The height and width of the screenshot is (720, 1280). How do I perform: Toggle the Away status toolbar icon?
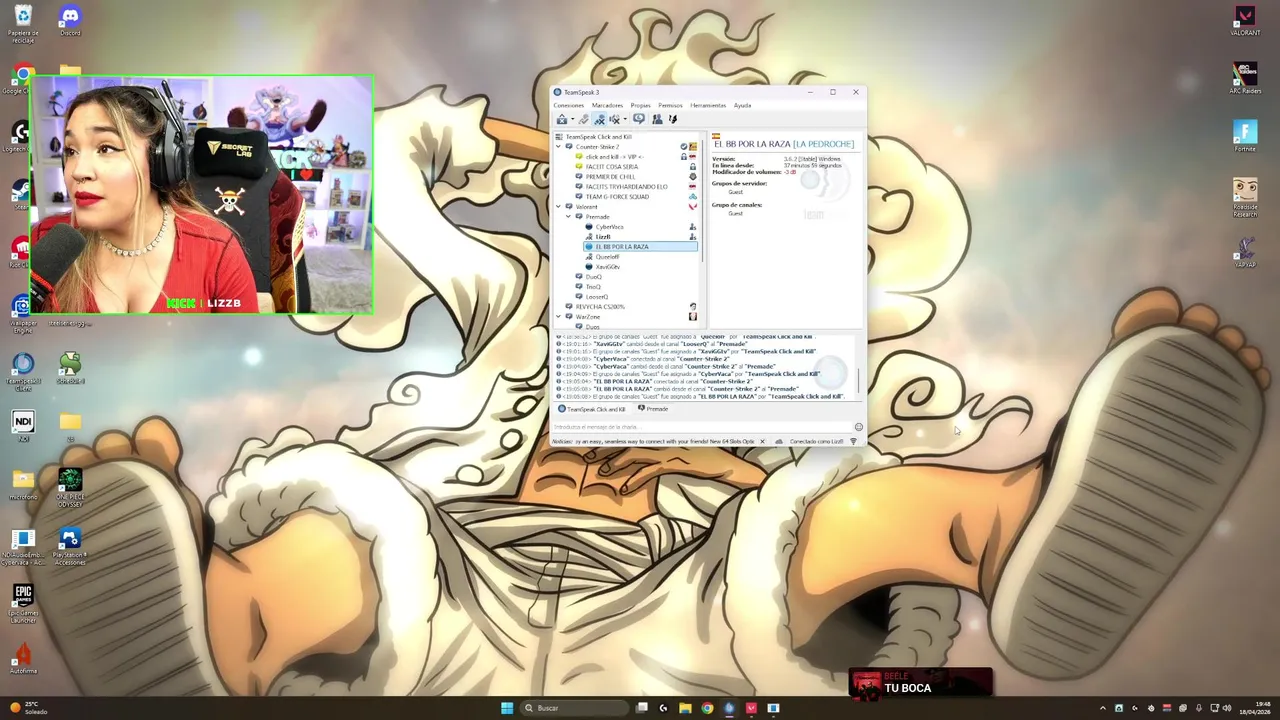pos(599,119)
